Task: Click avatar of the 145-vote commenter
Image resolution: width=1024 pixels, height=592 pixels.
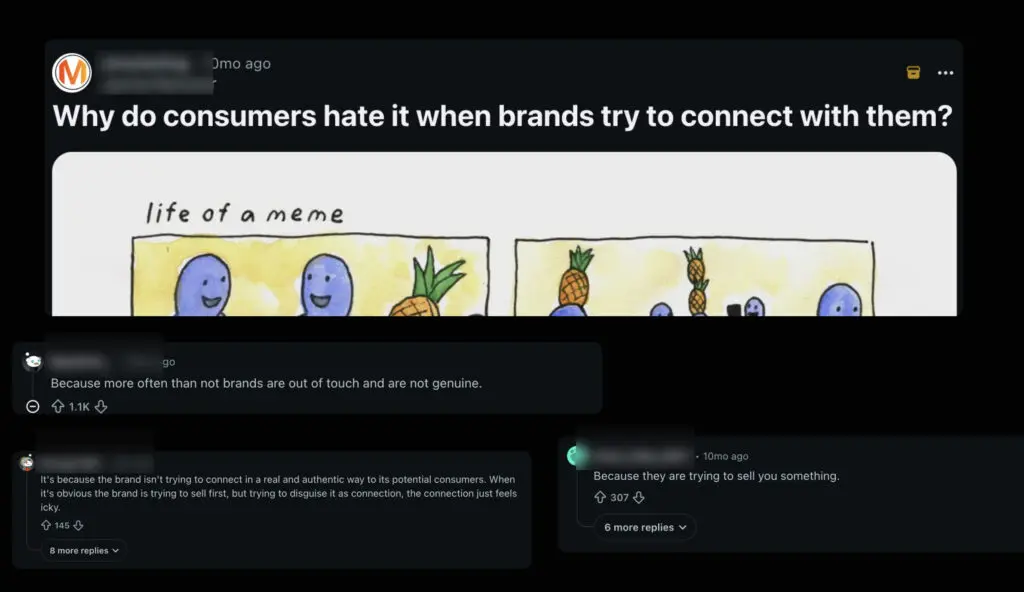Action: coord(26,463)
